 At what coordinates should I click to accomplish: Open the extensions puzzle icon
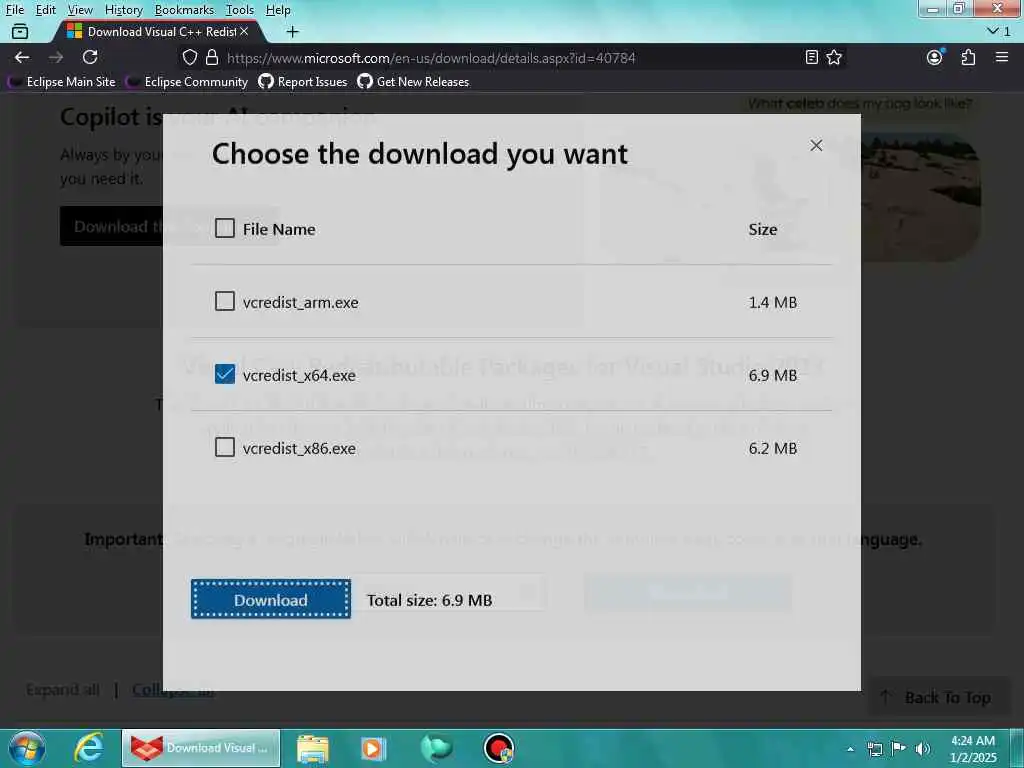[968, 57]
